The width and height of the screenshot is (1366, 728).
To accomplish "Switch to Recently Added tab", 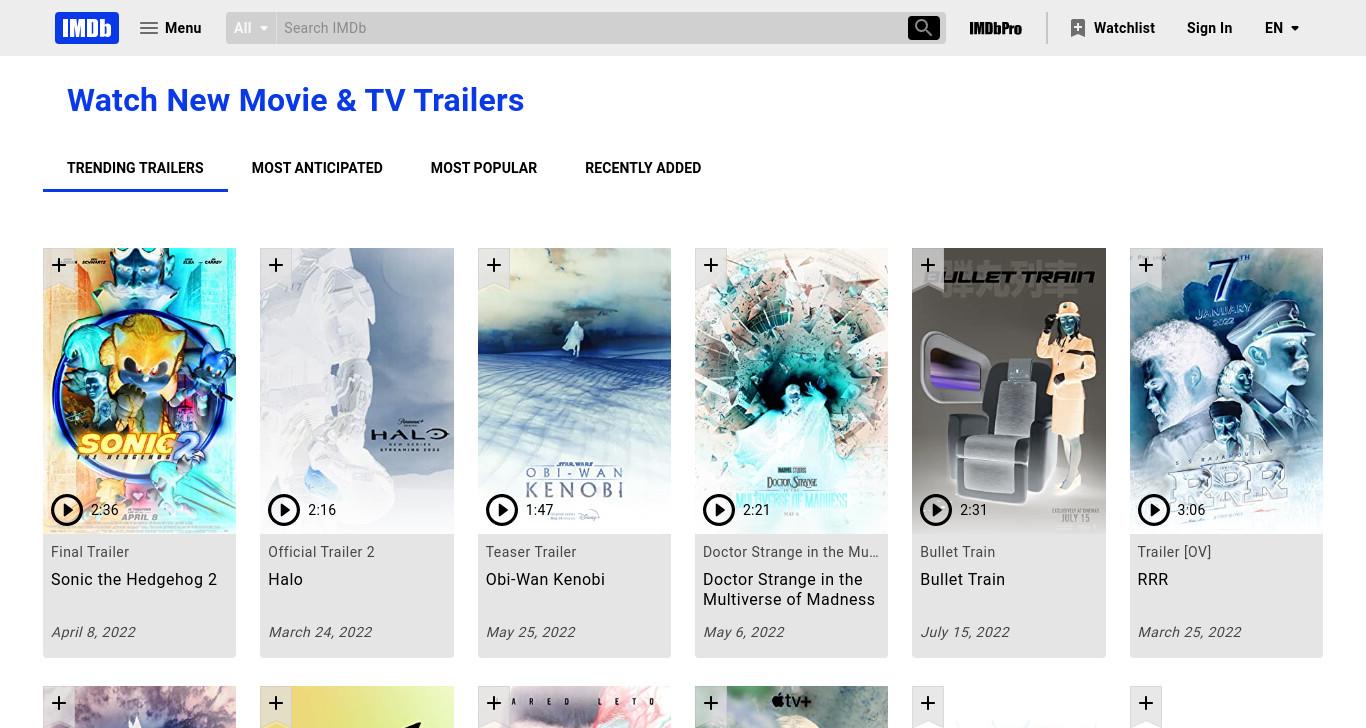I will pyautogui.click(x=643, y=168).
